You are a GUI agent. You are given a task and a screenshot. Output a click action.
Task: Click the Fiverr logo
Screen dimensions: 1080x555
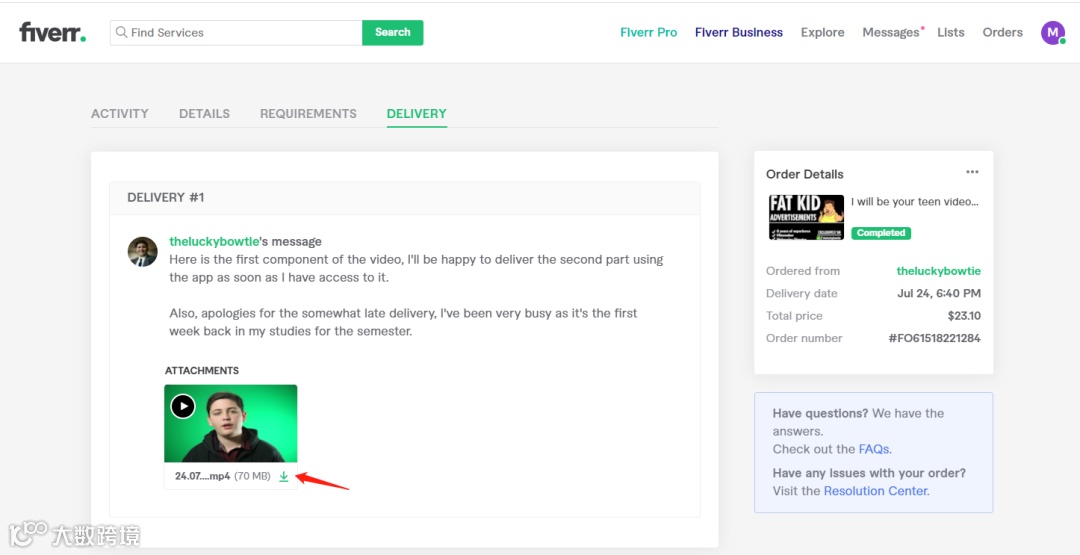(x=53, y=32)
